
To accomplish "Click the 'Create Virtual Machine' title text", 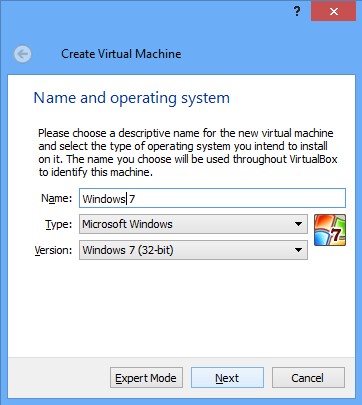I will point(121,54).
